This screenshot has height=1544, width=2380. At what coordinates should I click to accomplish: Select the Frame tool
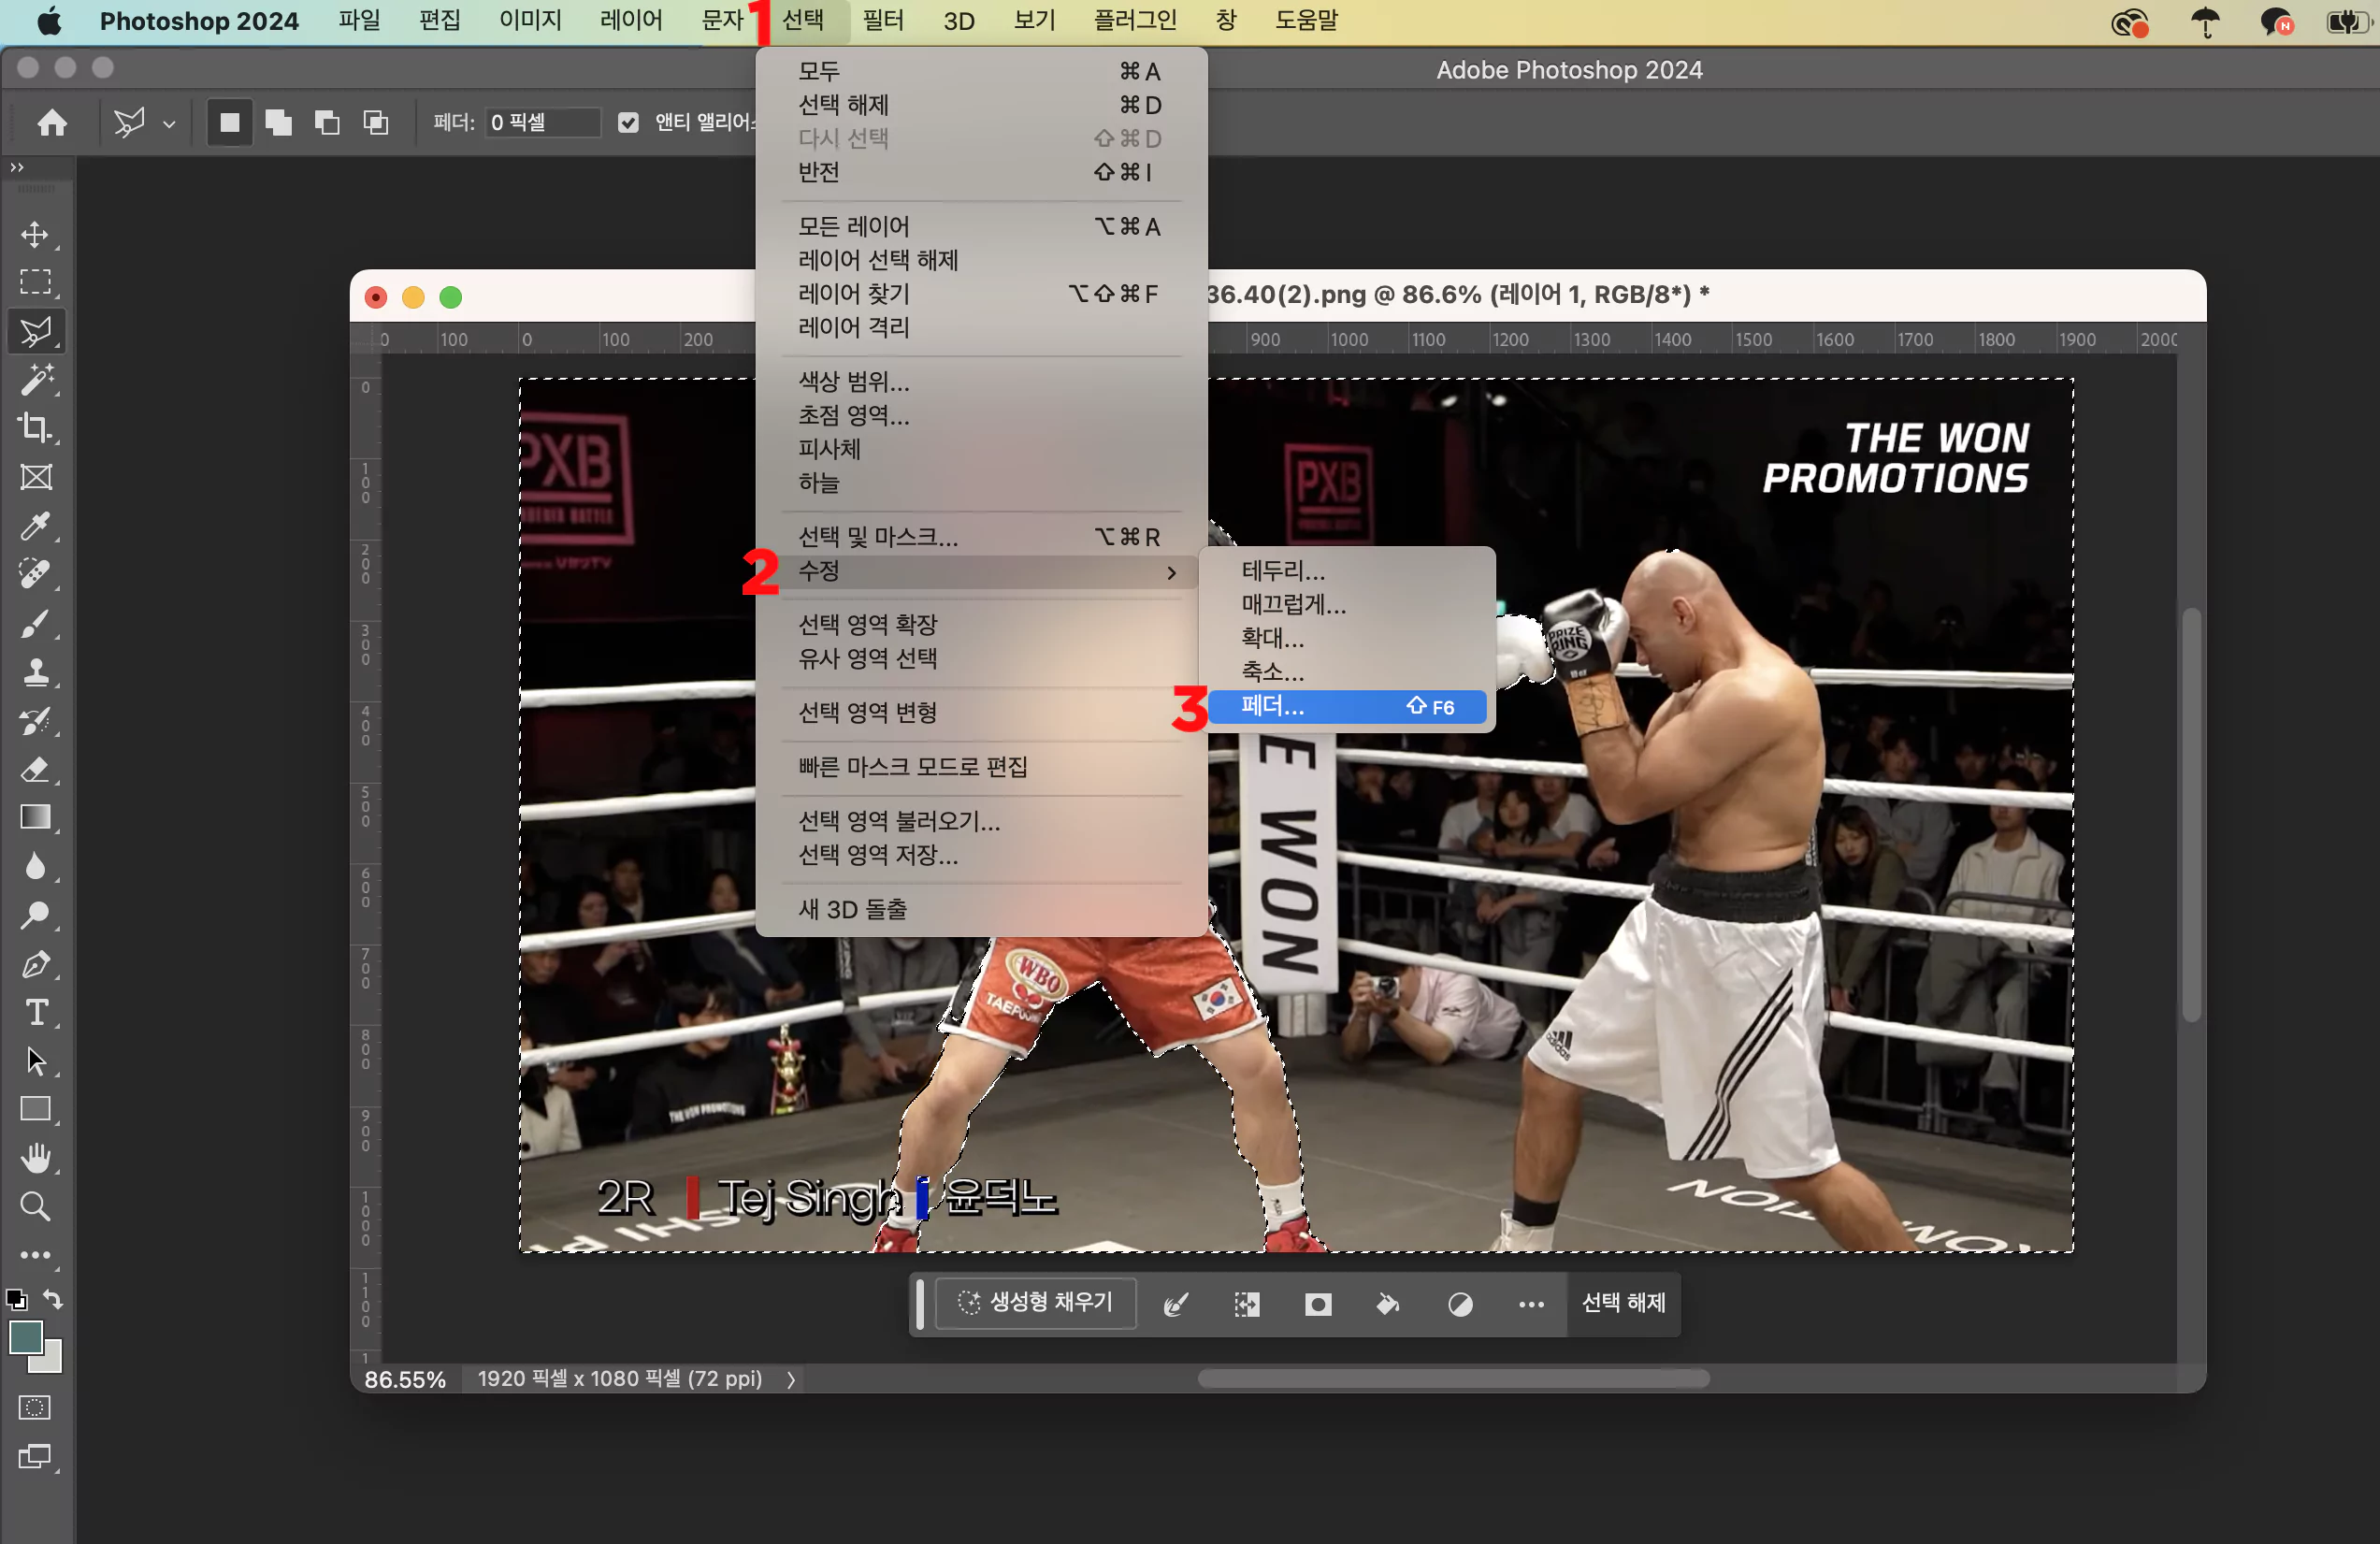36,477
